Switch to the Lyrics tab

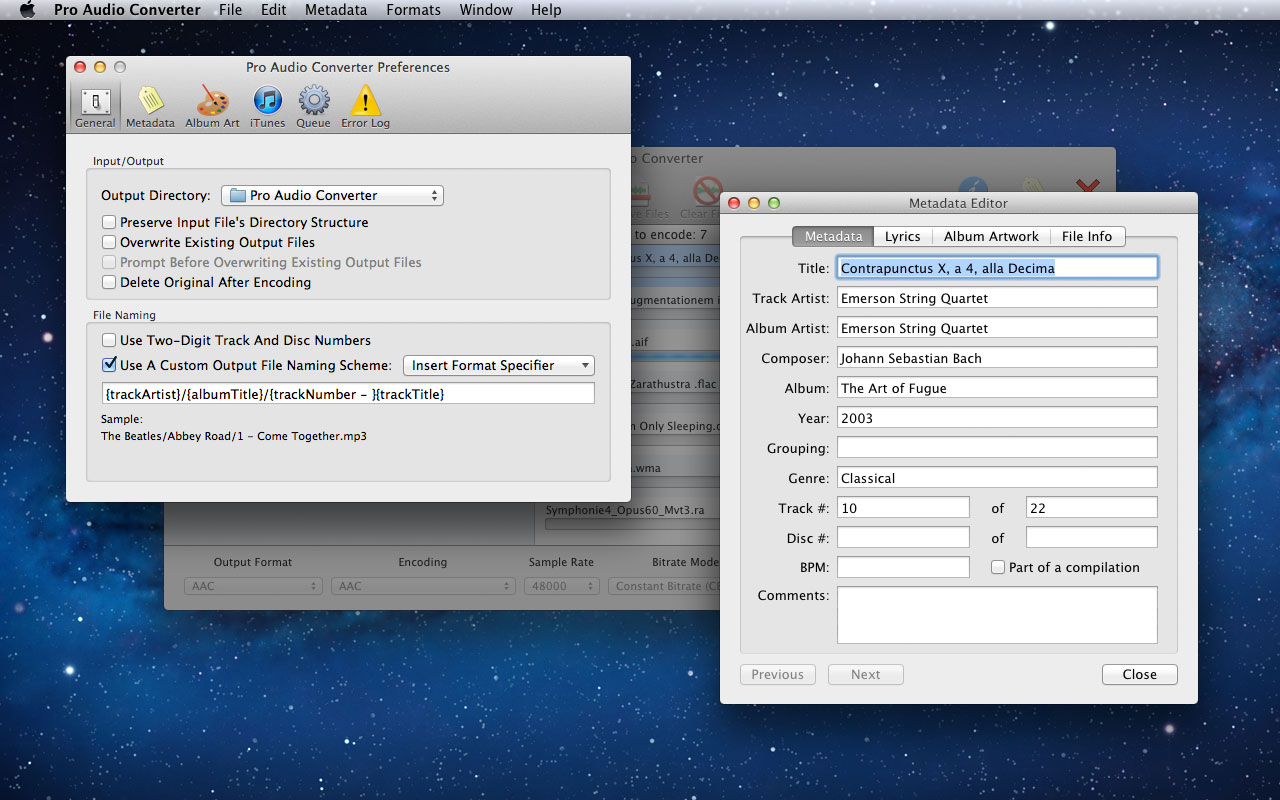pos(902,237)
